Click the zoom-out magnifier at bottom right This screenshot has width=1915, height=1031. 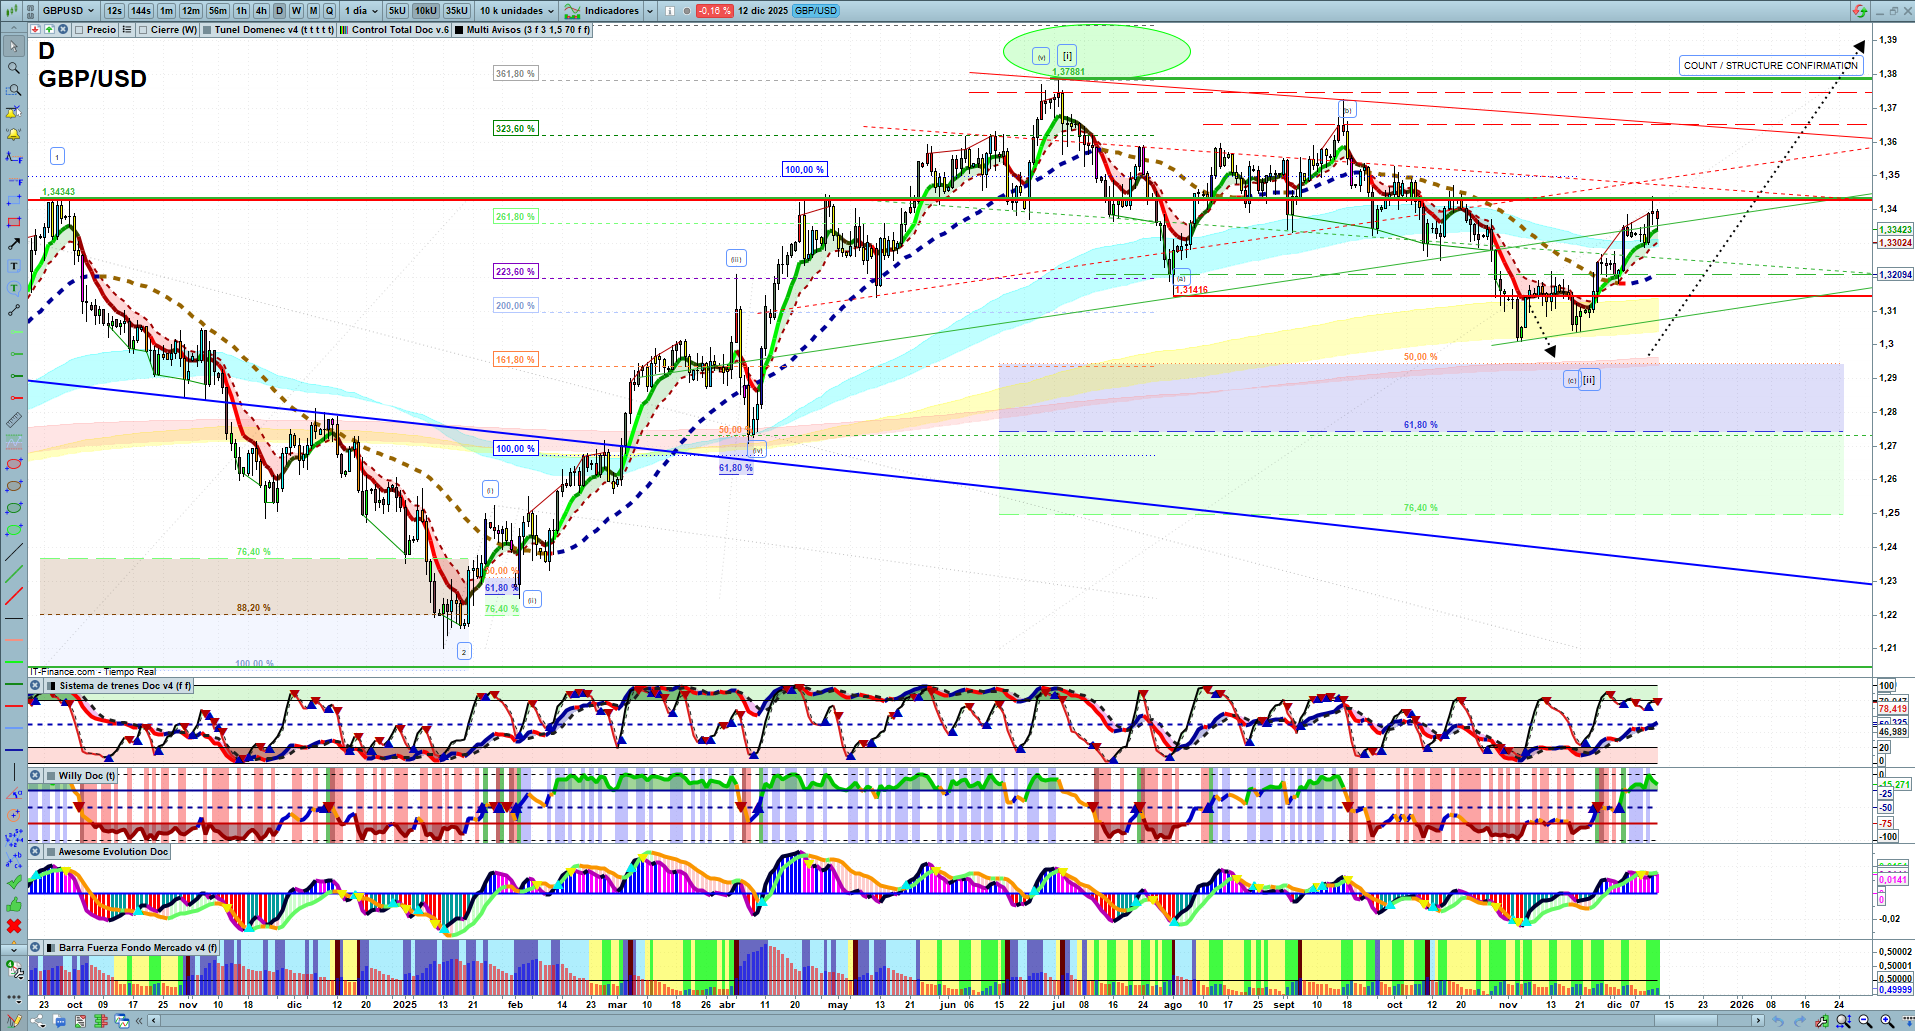[1865, 1021]
